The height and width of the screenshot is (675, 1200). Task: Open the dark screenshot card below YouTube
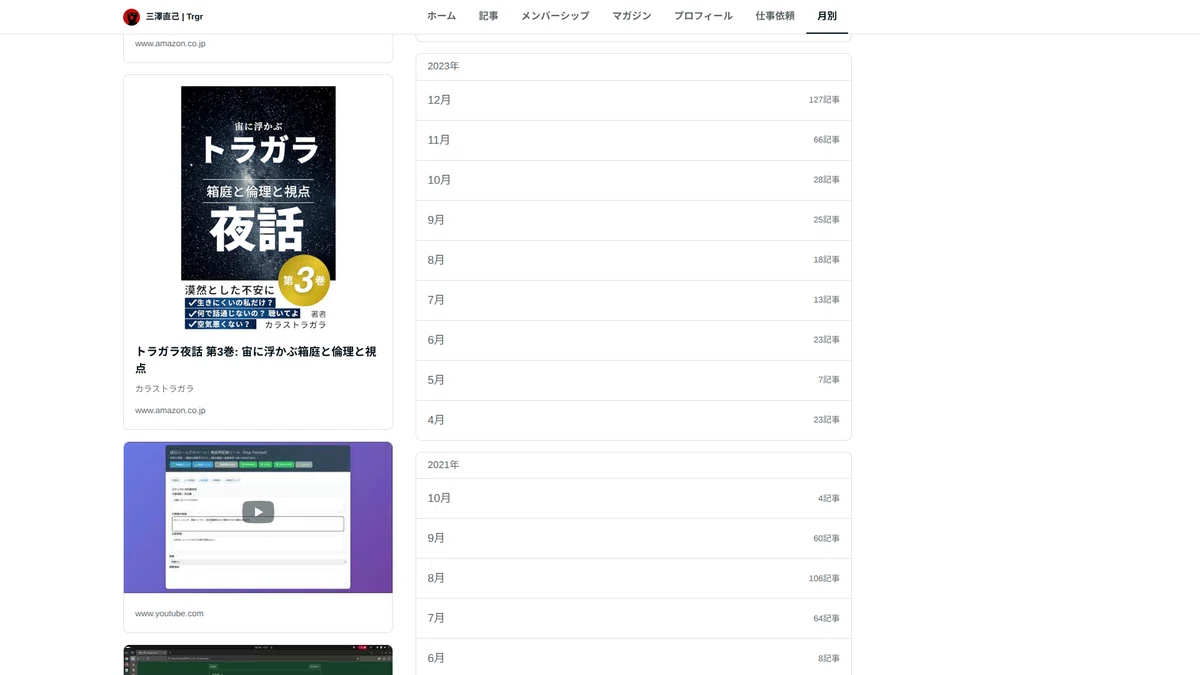(258, 660)
